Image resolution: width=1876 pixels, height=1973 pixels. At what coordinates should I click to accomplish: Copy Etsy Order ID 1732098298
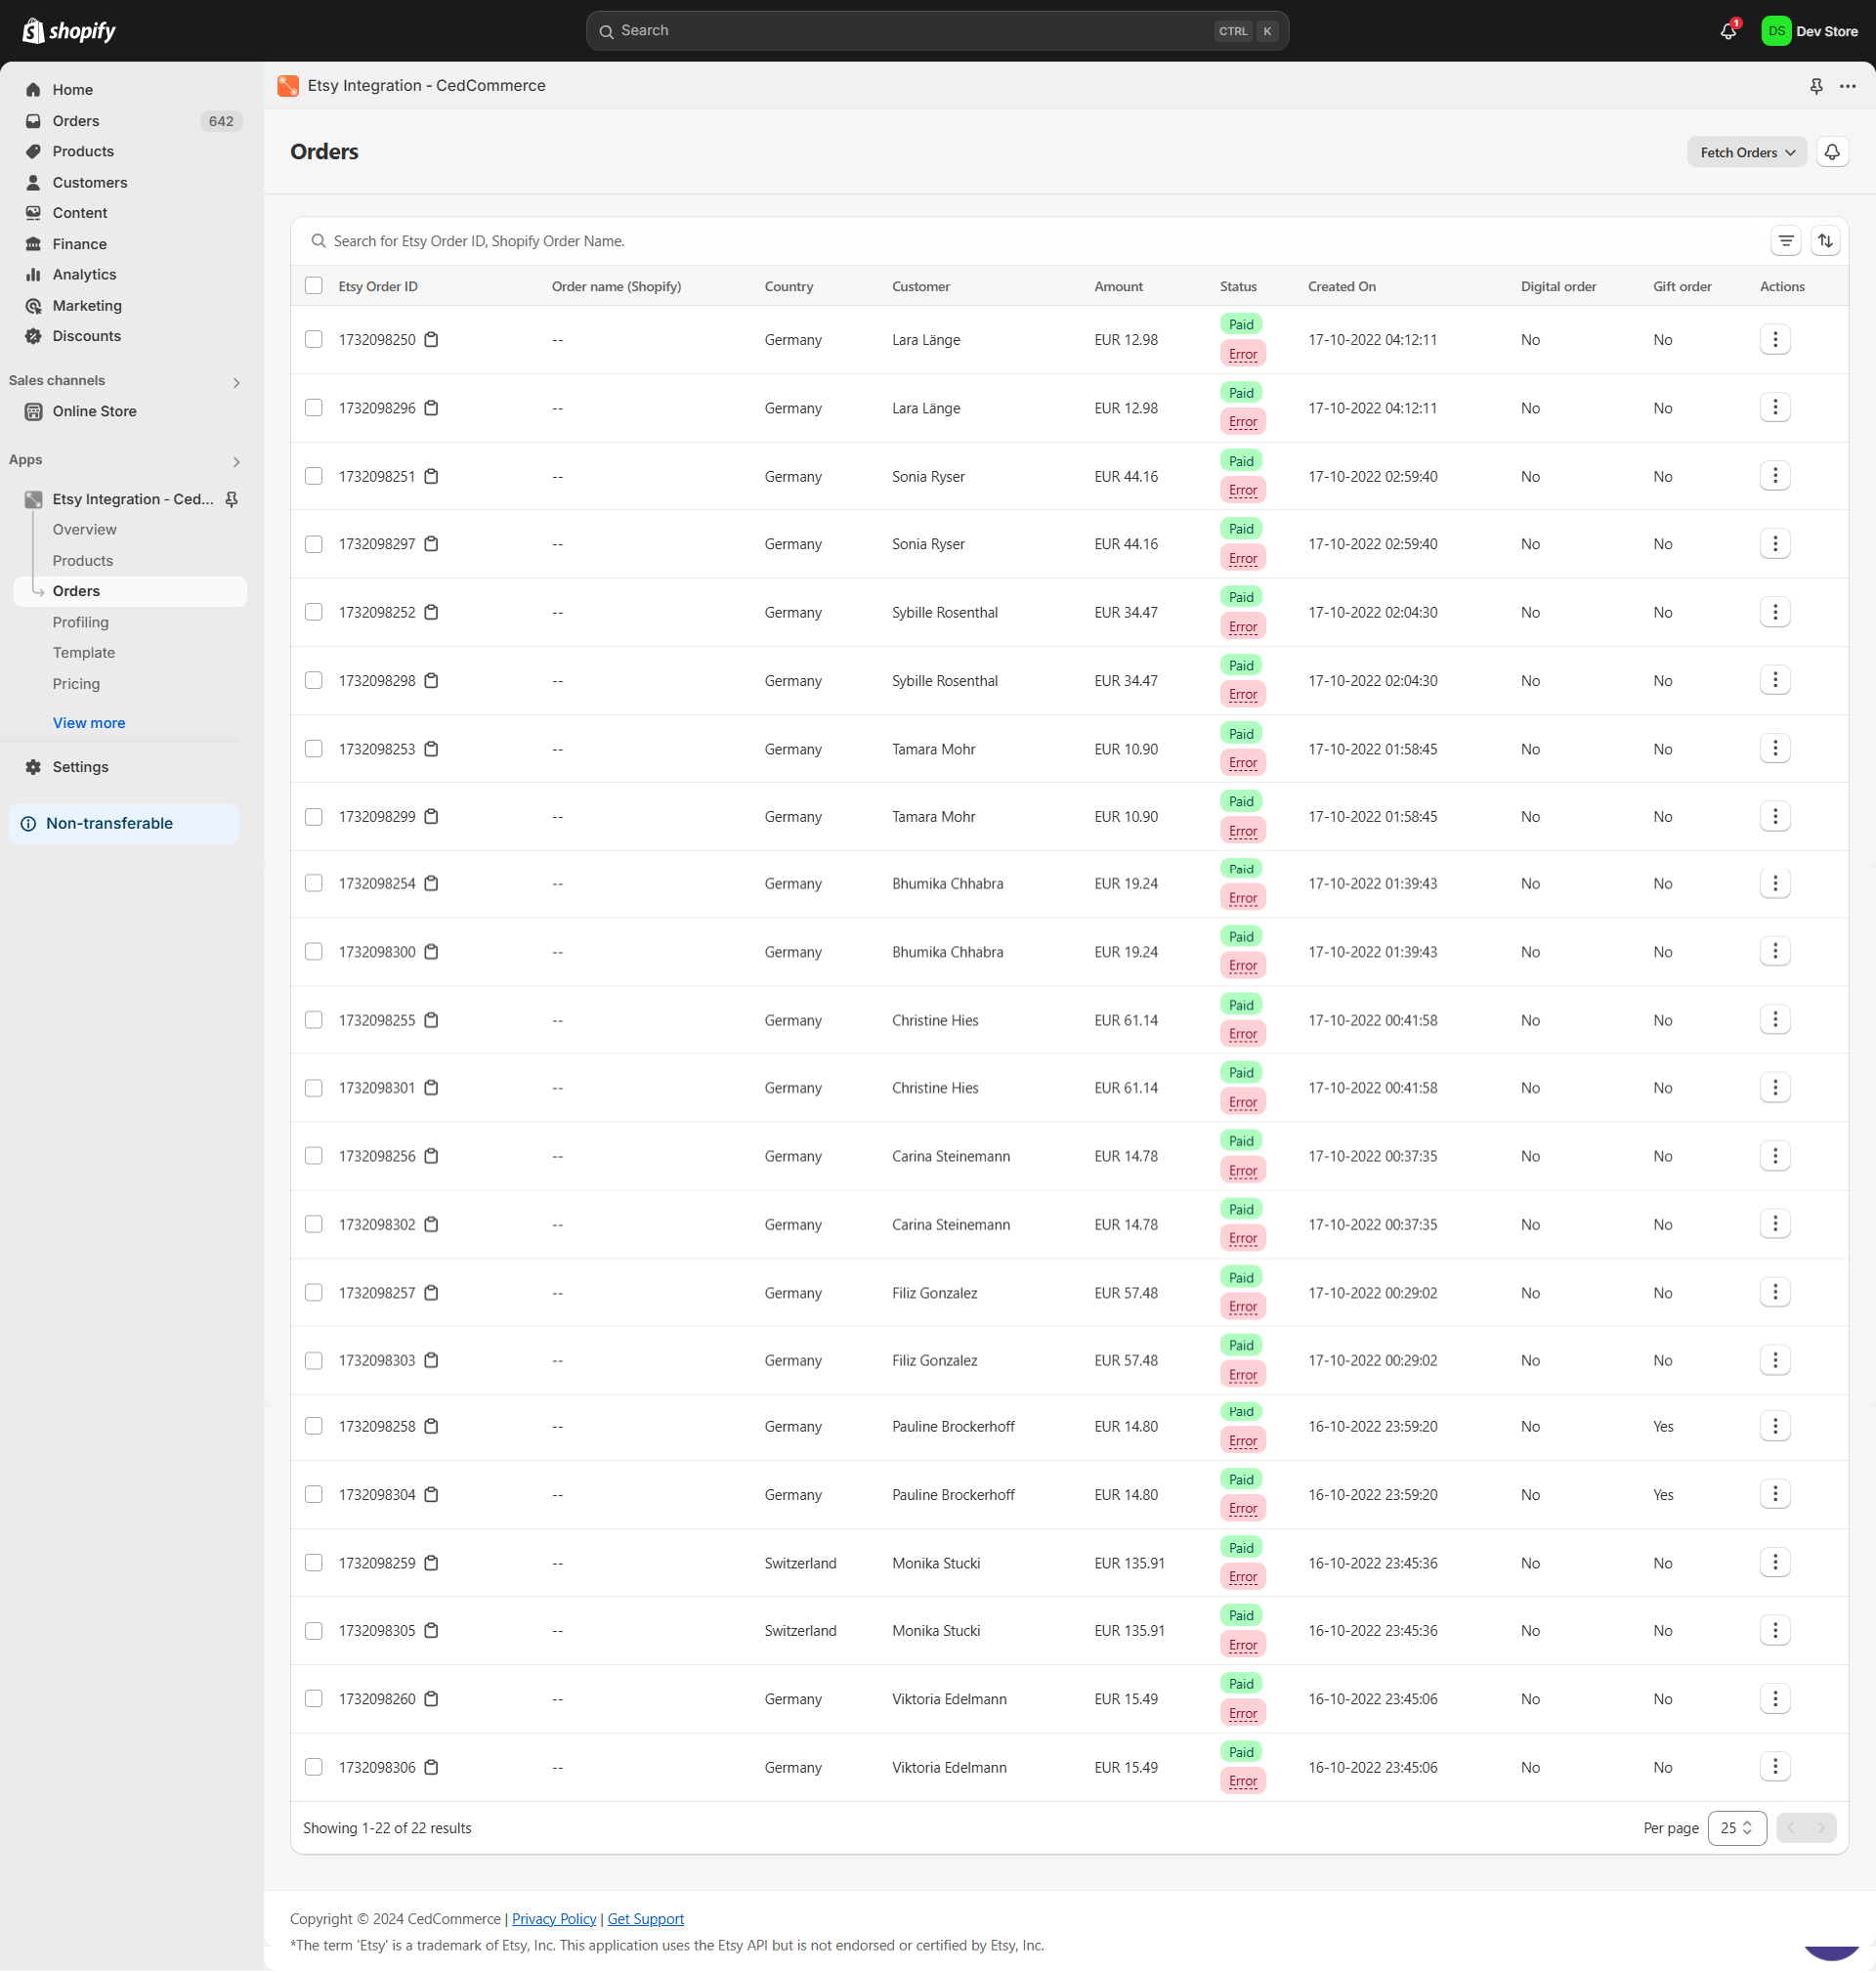click(x=431, y=681)
